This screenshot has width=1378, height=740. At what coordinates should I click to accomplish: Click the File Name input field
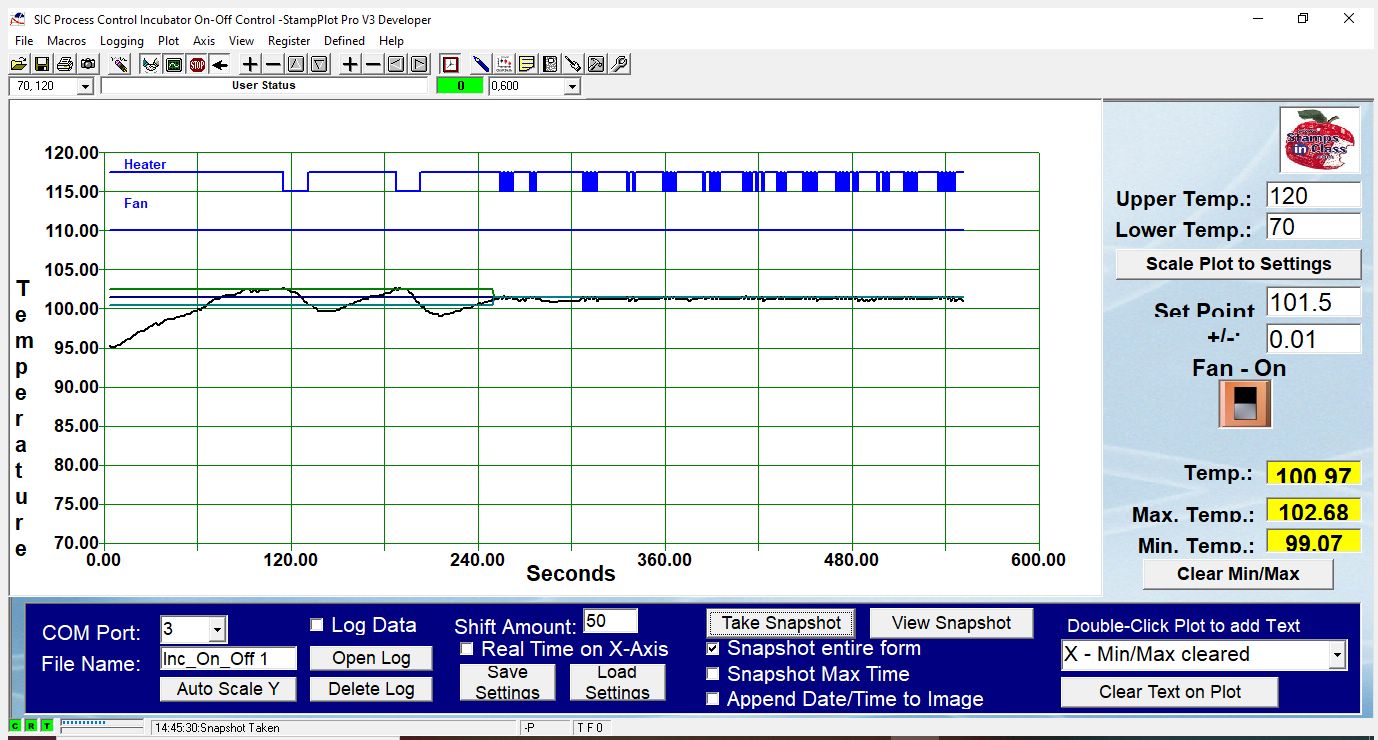pos(228,659)
